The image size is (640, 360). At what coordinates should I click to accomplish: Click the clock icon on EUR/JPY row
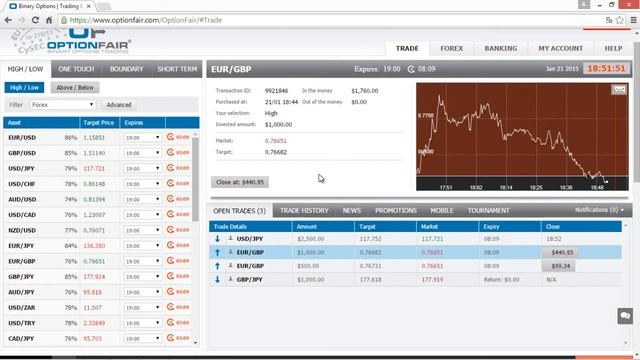[x=171, y=245]
